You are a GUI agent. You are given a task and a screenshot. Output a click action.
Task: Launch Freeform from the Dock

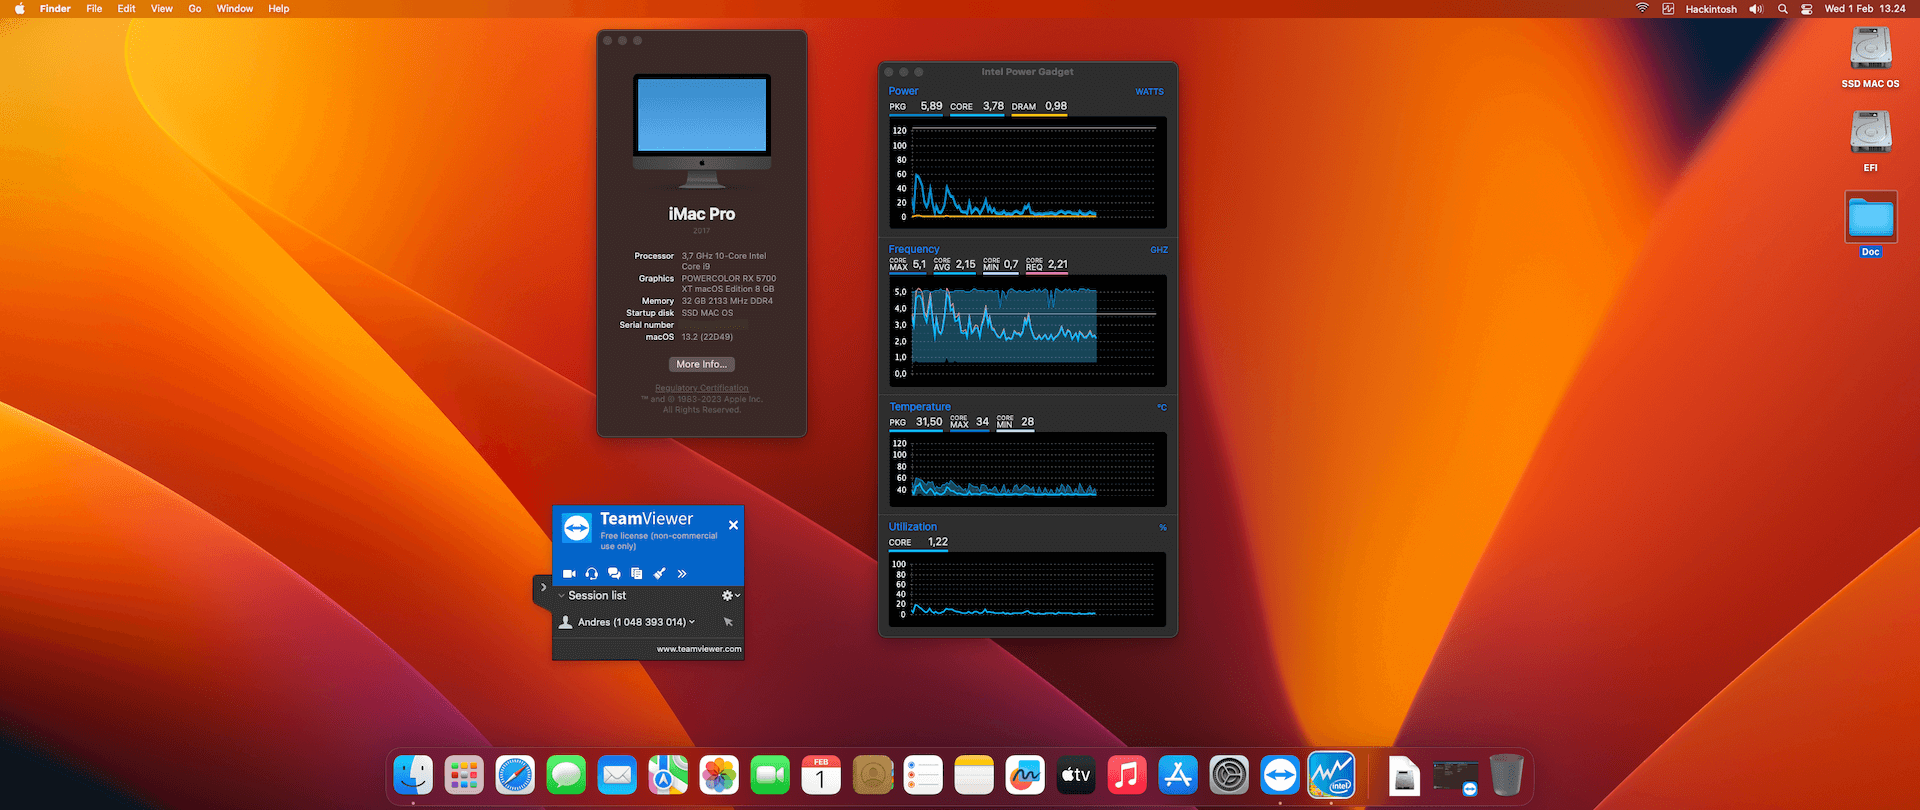1025,775
